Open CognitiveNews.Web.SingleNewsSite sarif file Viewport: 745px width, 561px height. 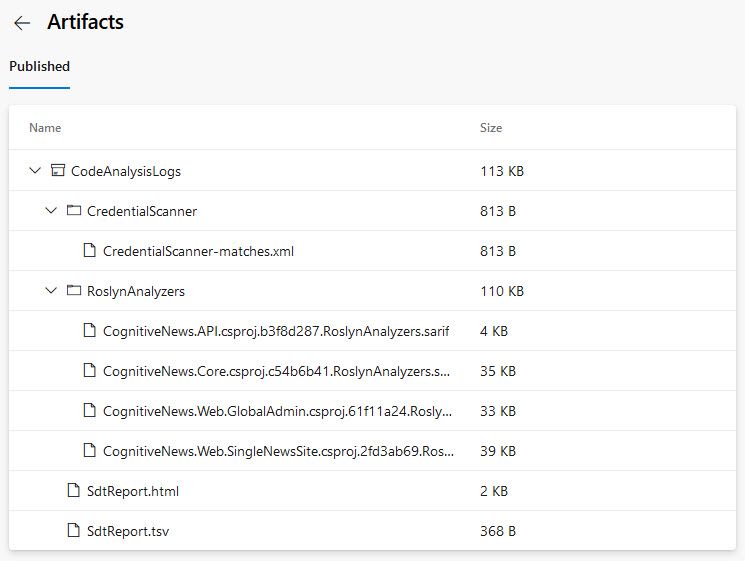coord(276,451)
